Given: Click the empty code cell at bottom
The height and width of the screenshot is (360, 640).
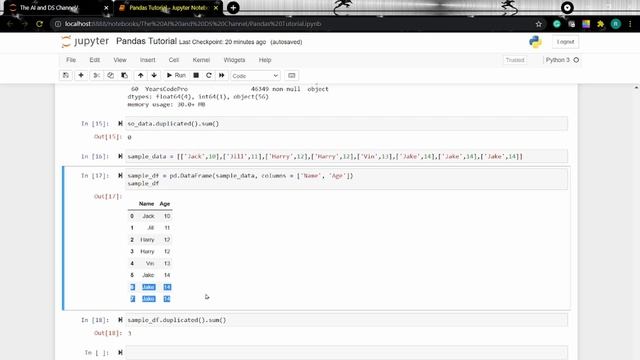Looking at the screenshot, I should click(346, 353).
